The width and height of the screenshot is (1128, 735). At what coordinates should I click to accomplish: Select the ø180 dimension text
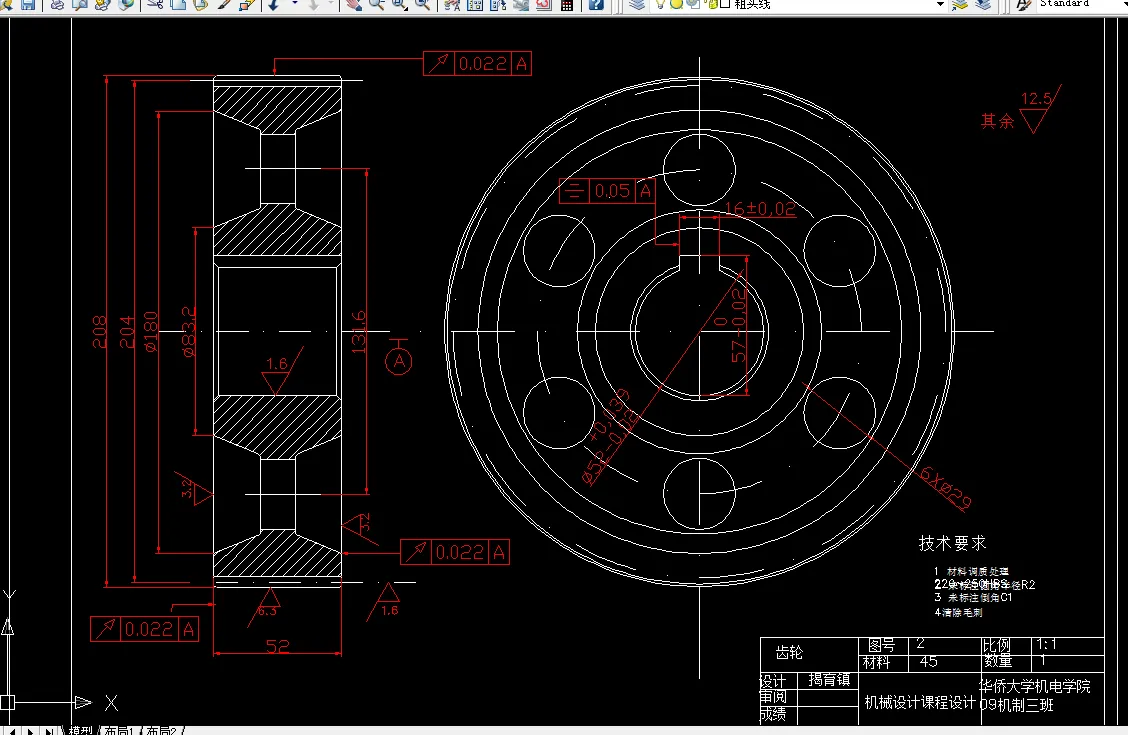point(150,332)
